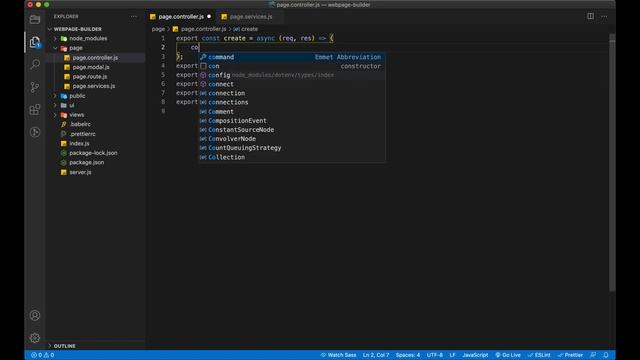Click 'page.controller.js' breadcrumb item
640x360 pixels.
[x=203, y=29]
